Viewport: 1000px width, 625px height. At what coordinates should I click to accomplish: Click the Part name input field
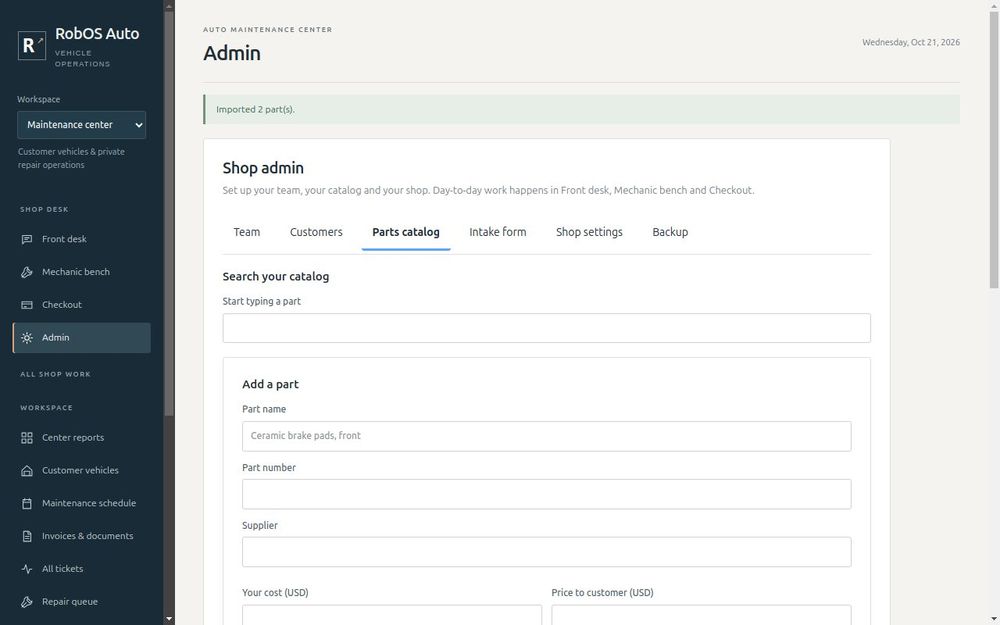(547, 436)
